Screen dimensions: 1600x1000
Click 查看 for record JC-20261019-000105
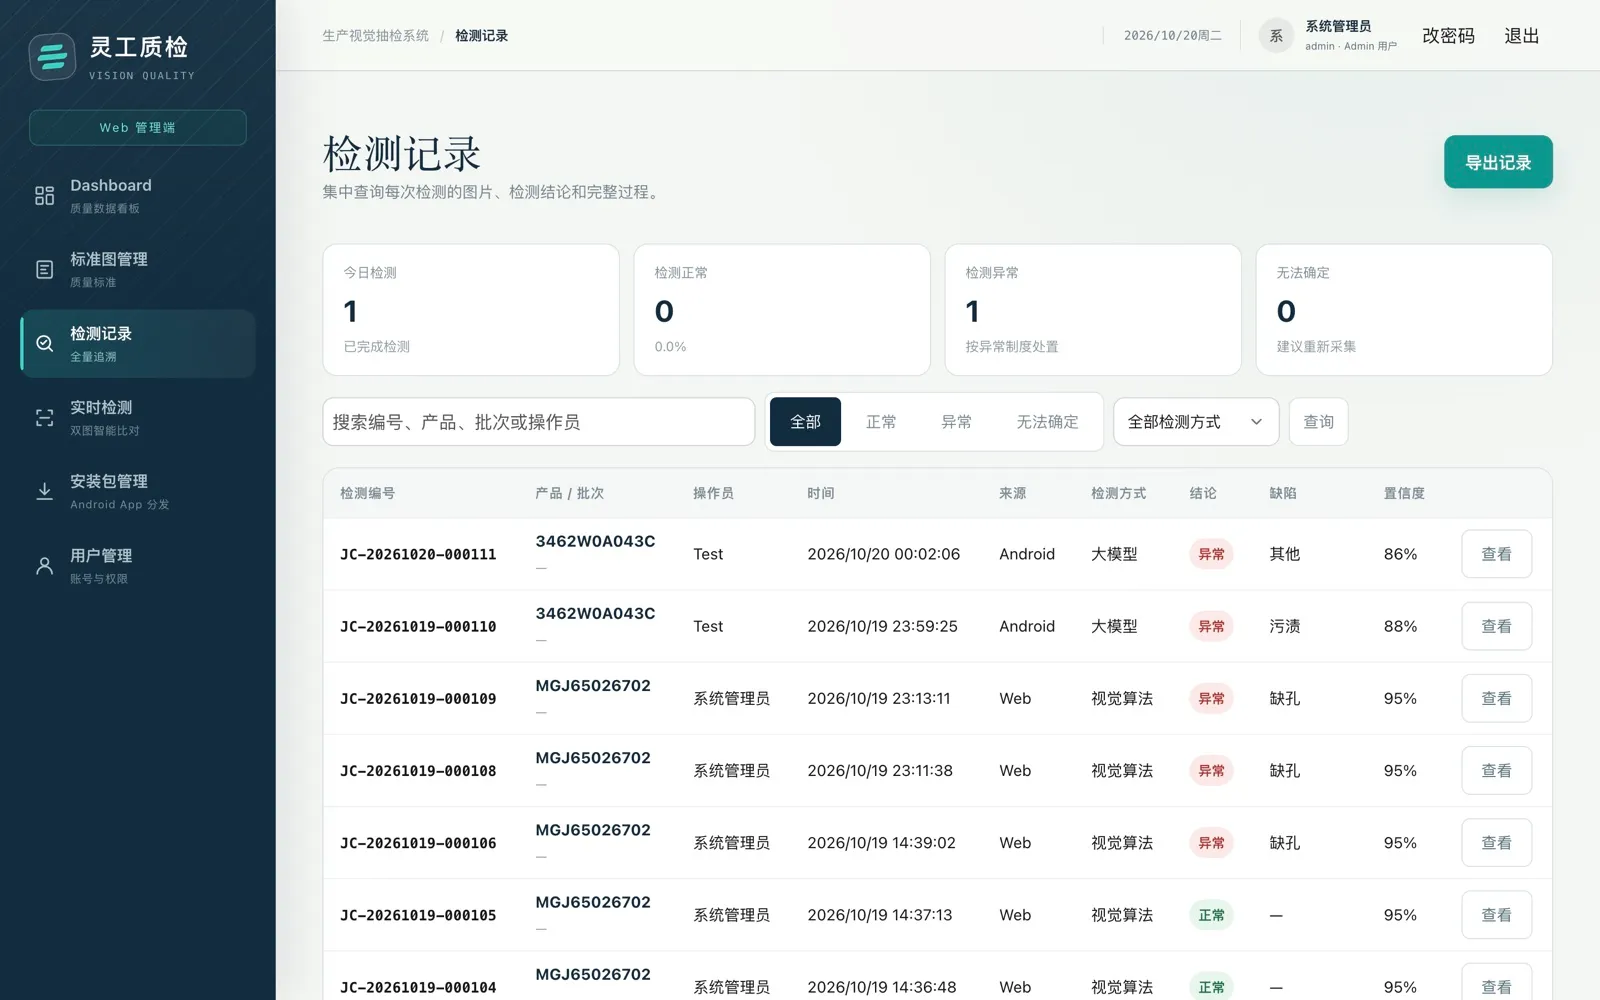coord(1496,915)
